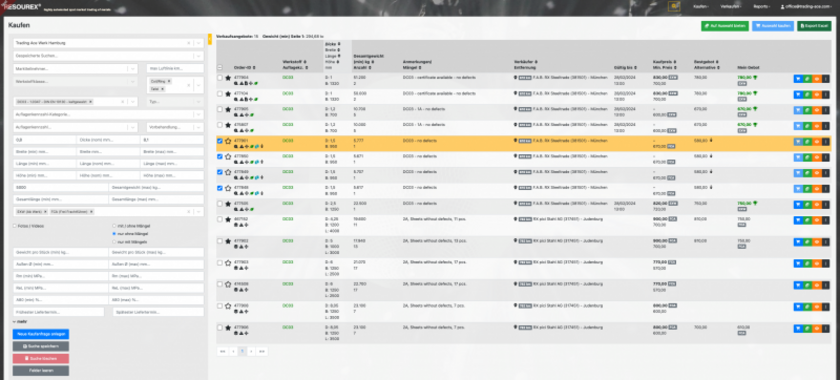840x380 pixels.
Task: Check the checkbox for order 477904
Action: pyautogui.click(x=220, y=78)
